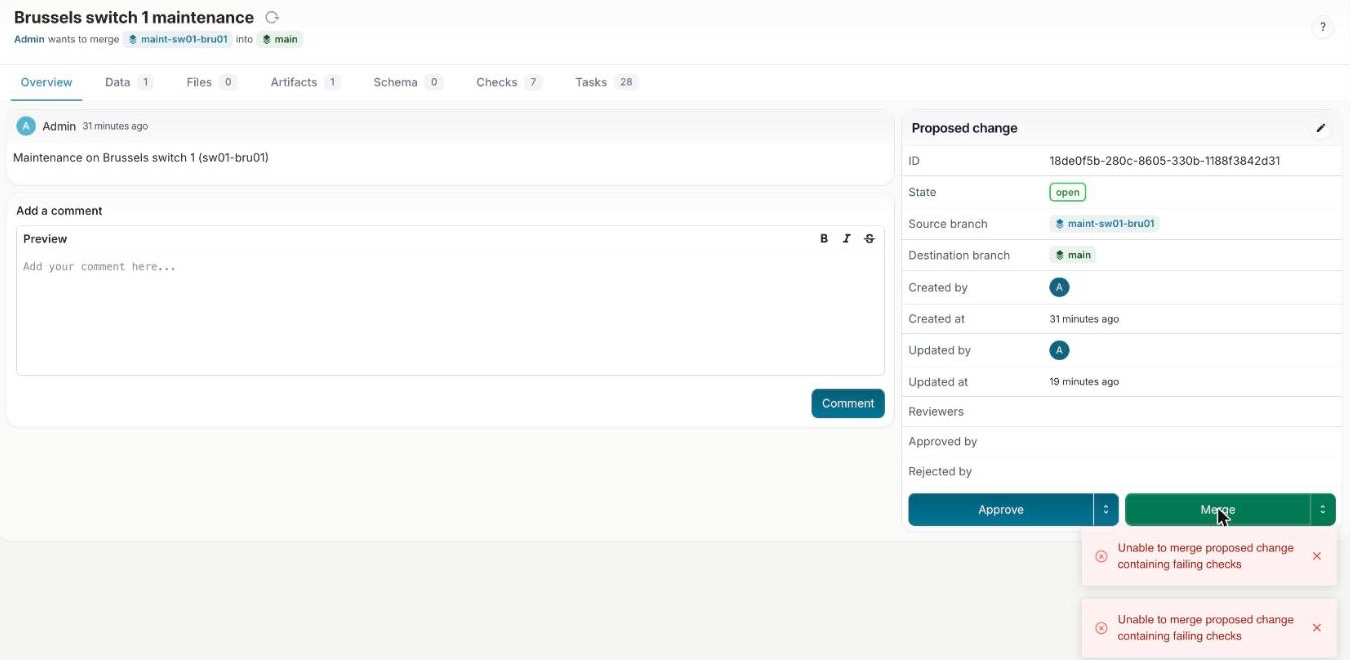Click the Preview label in comment editor
Screen dimensions: 1350x660
coord(45,239)
